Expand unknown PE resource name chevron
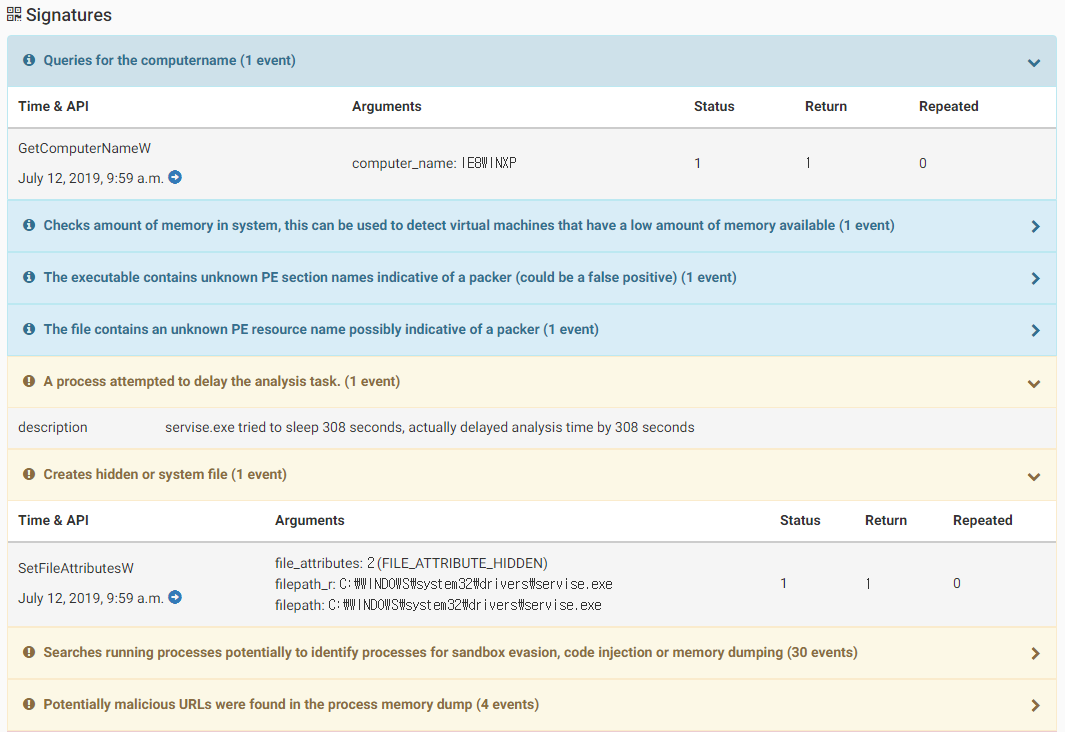The width and height of the screenshot is (1065, 732). click(x=1035, y=330)
